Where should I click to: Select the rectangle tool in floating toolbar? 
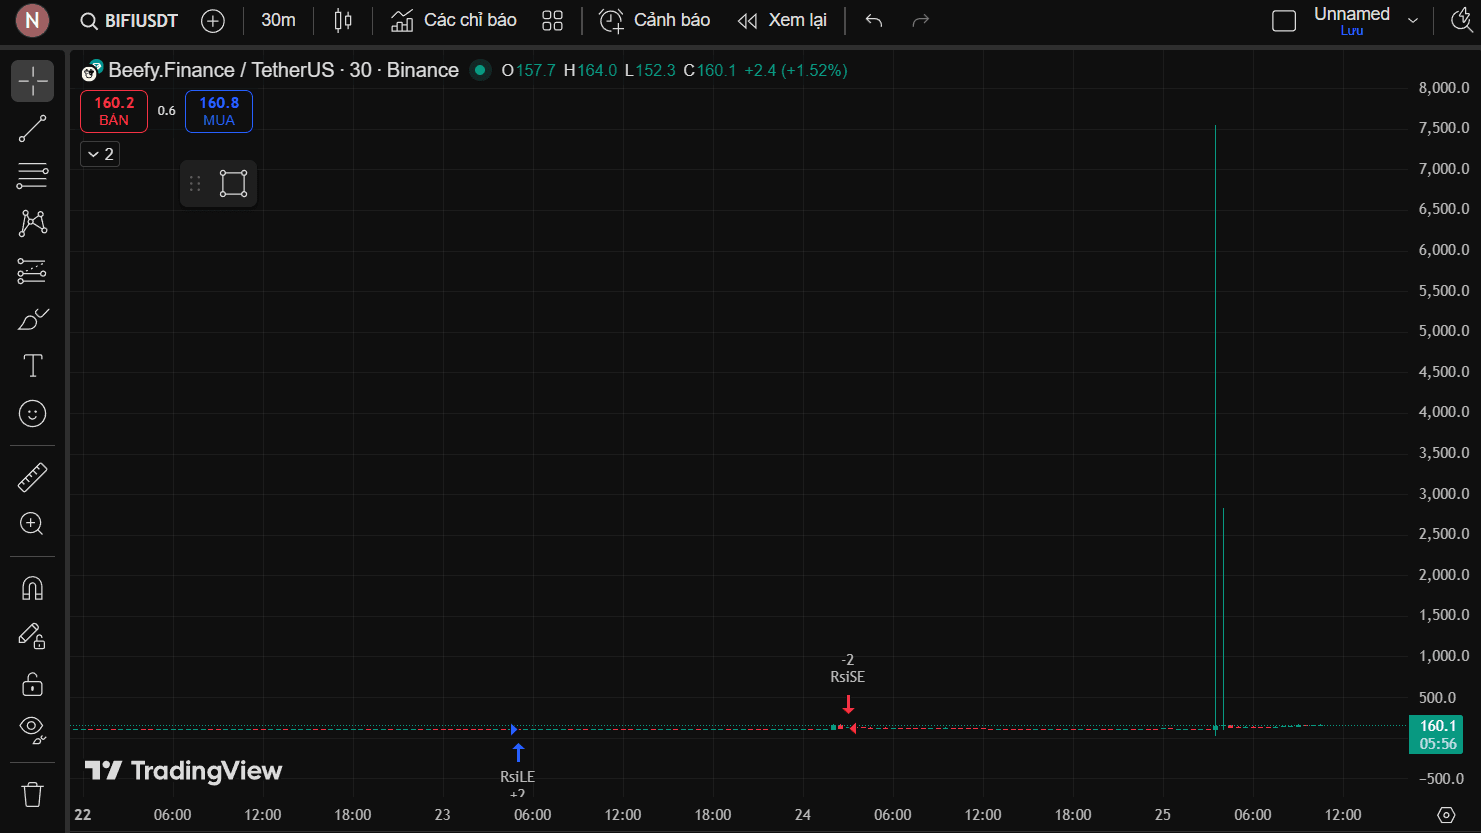233,183
